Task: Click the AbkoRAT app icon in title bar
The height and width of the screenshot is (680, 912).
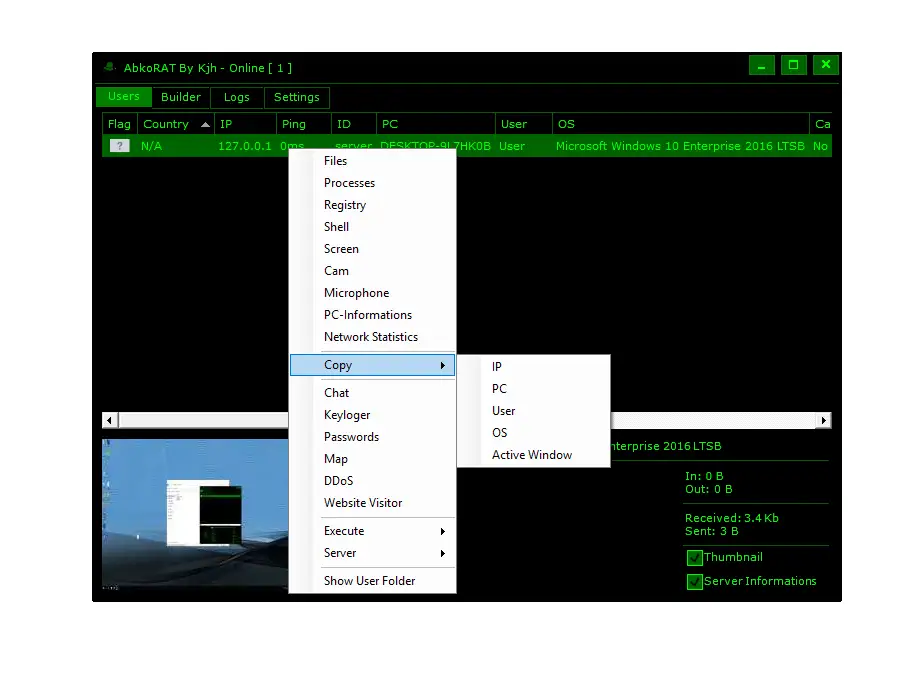Action: pyautogui.click(x=110, y=68)
